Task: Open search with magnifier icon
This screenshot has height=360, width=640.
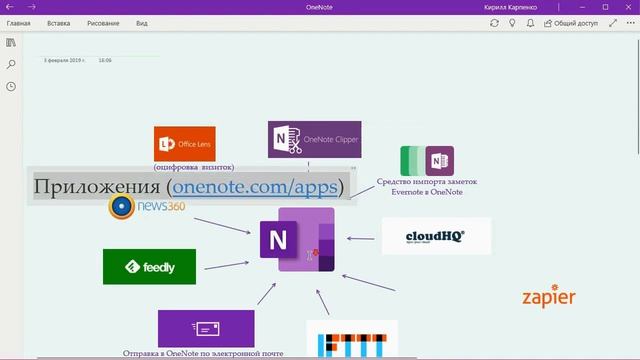Action: (11, 64)
